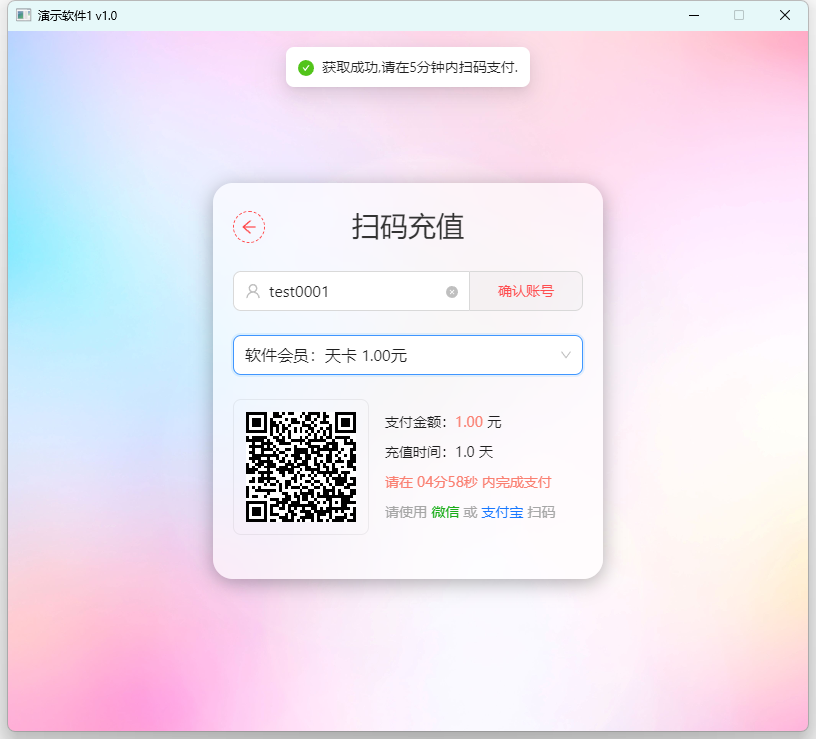
Task: Click the 请在 04分58秒 内完成支付 countdown text
Action: click(x=468, y=482)
